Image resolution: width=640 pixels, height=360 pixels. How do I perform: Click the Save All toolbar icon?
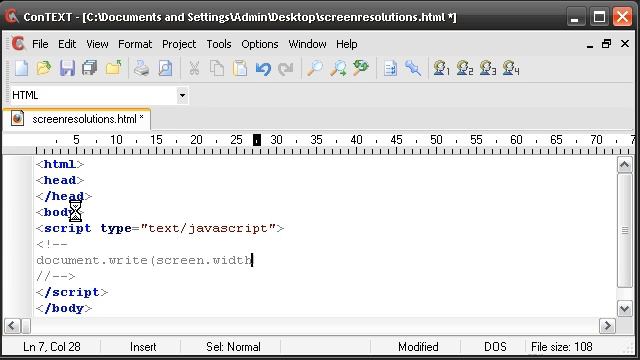(x=89, y=68)
